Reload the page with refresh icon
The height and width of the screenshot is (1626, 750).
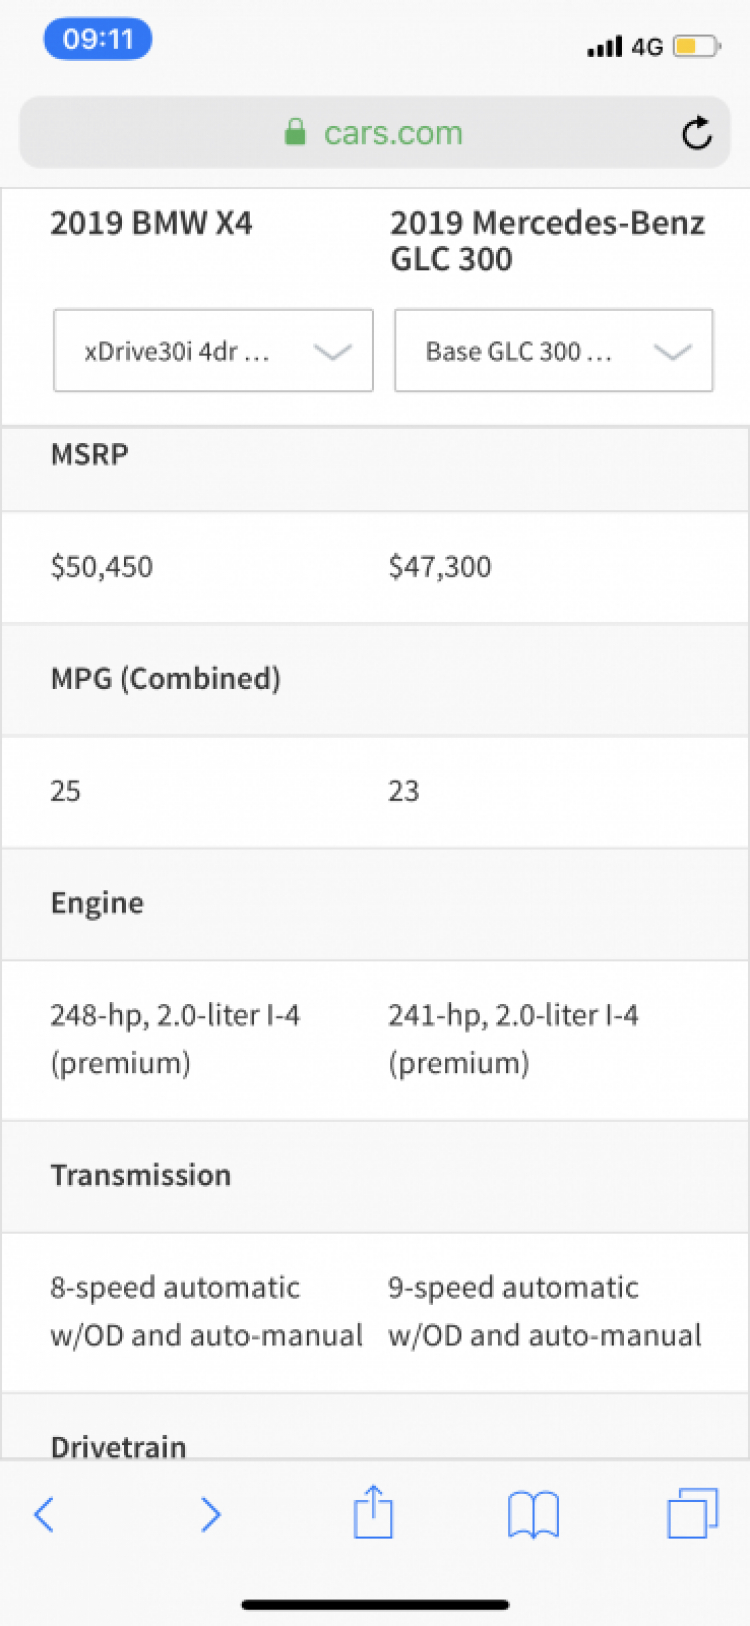(697, 132)
